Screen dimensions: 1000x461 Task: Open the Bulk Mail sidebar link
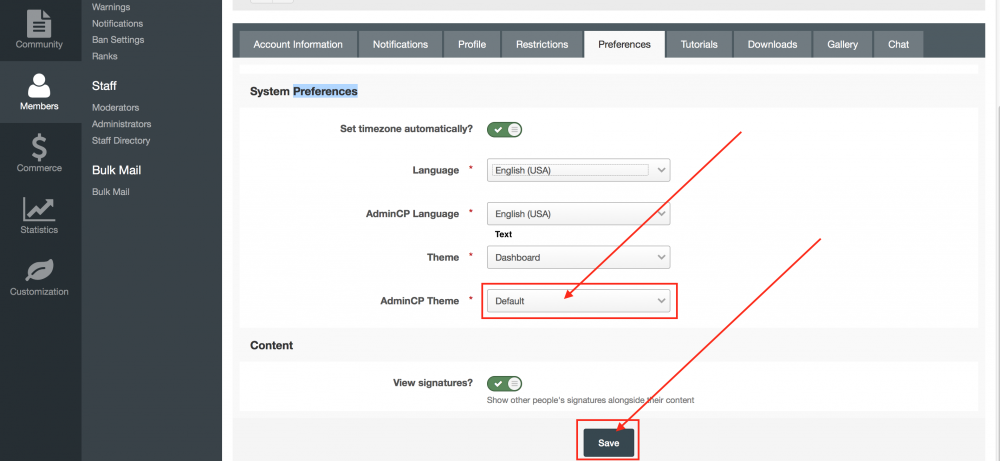(111, 192)
